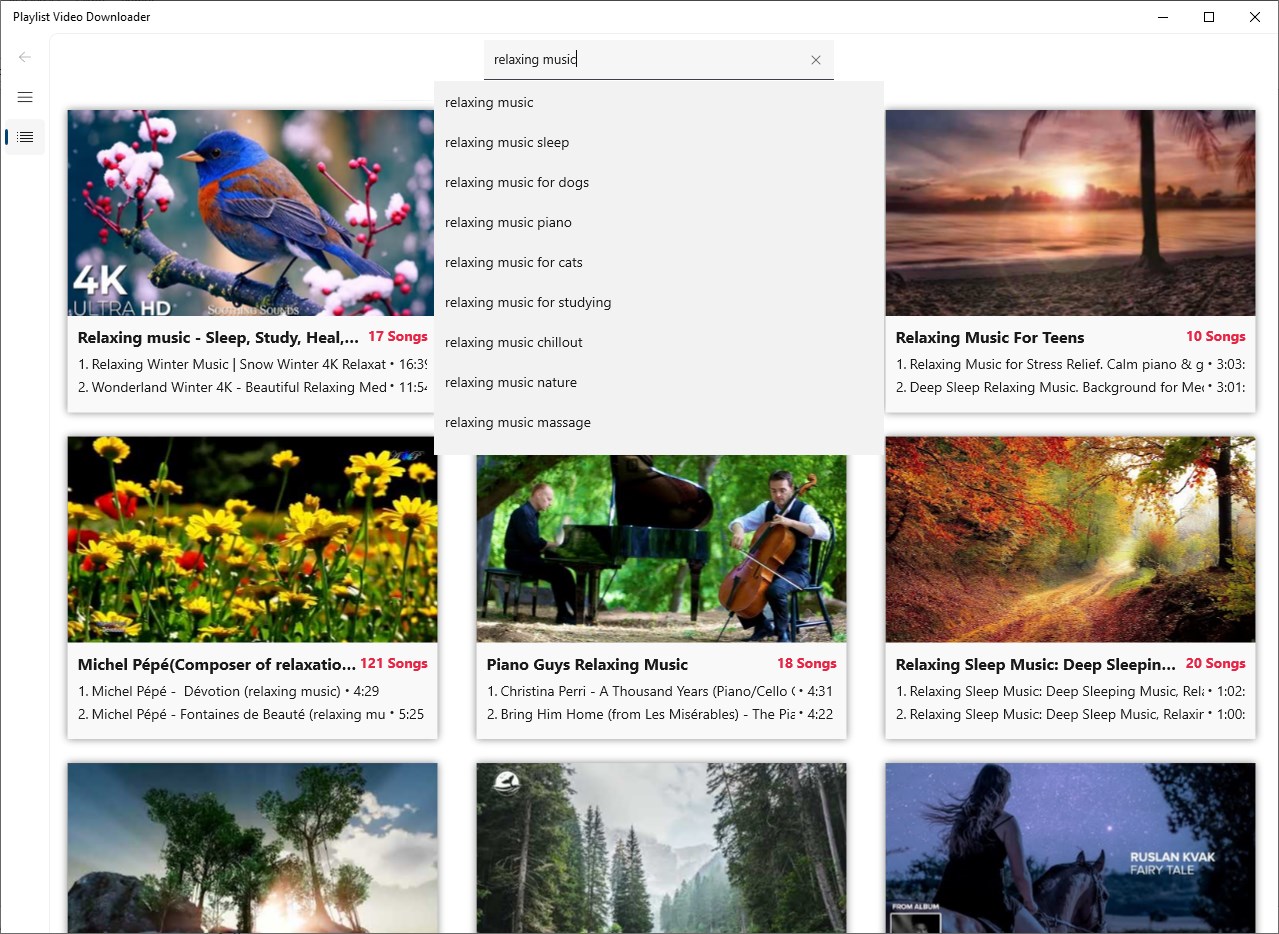This screenshot has width=1279, height=934.
Task: Select track 'Bring Him Home (from Les Misérables)'
Action: 662,714
